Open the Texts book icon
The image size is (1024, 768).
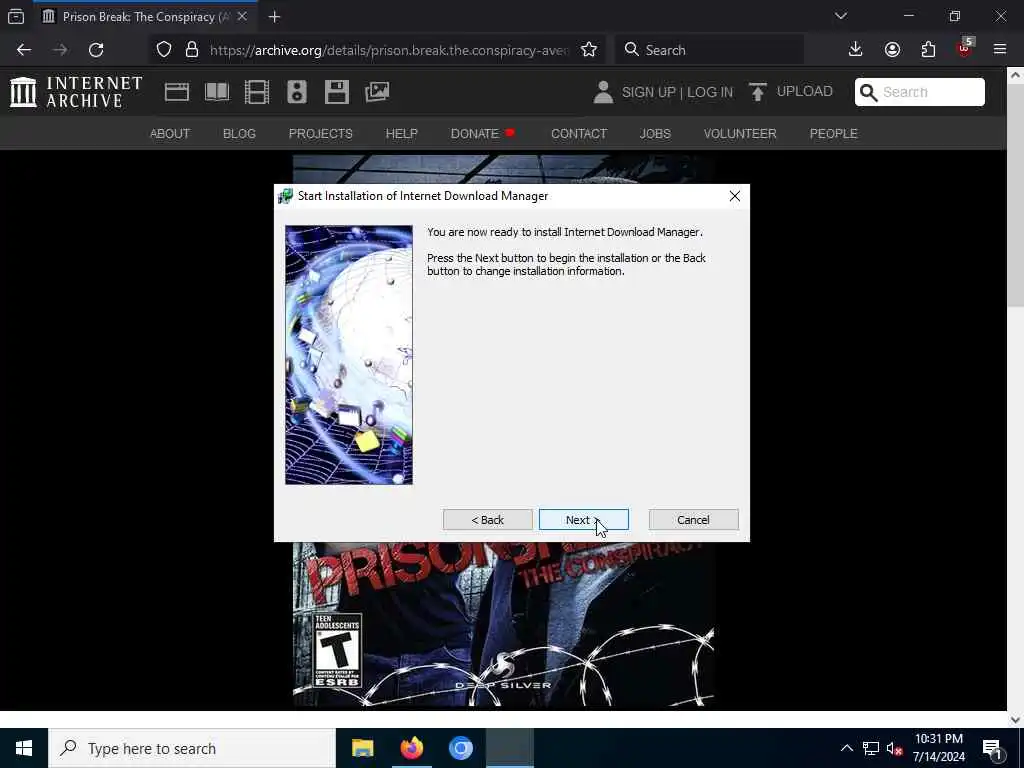[217, 92]
